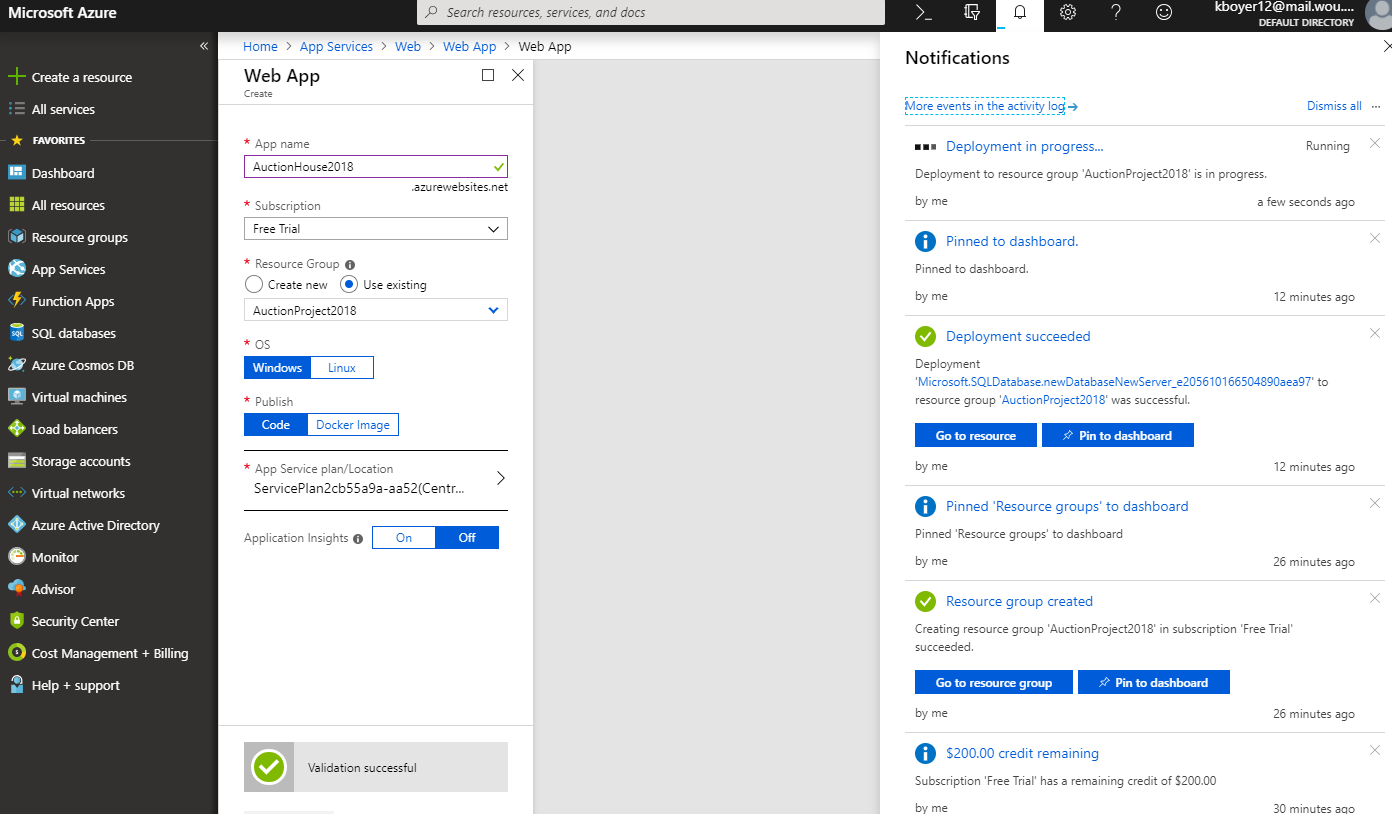This screenshot has width=1392, height=814.
Task: Click Go to resource group button
Action: [x=994, y=683]
